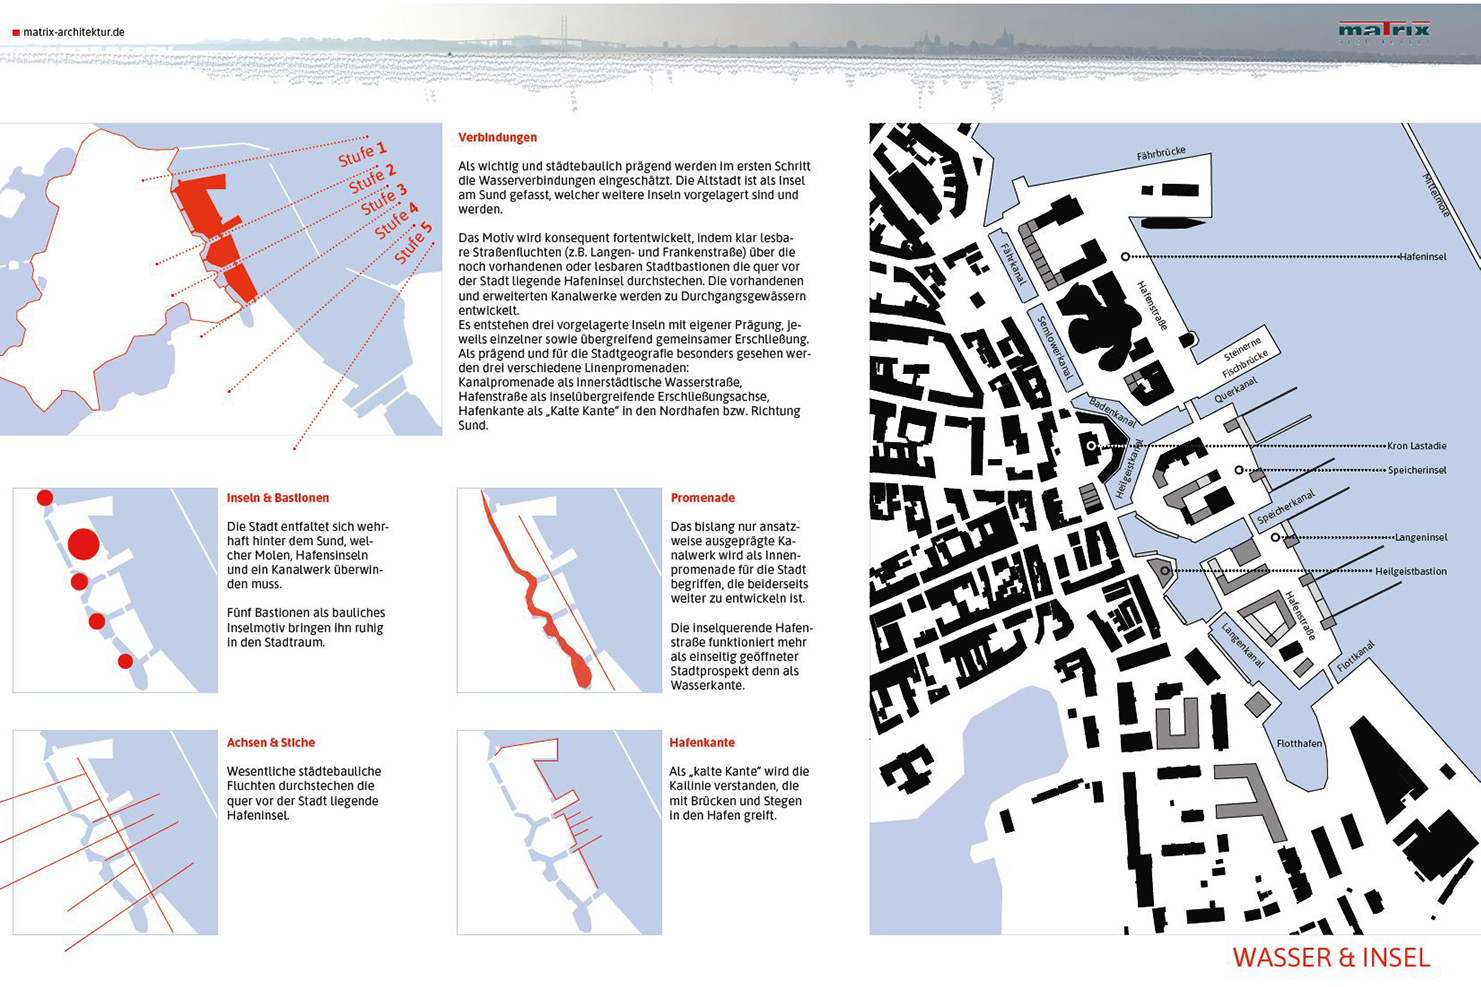Click the 'Kron Lastadie' map legend label

1417,446
